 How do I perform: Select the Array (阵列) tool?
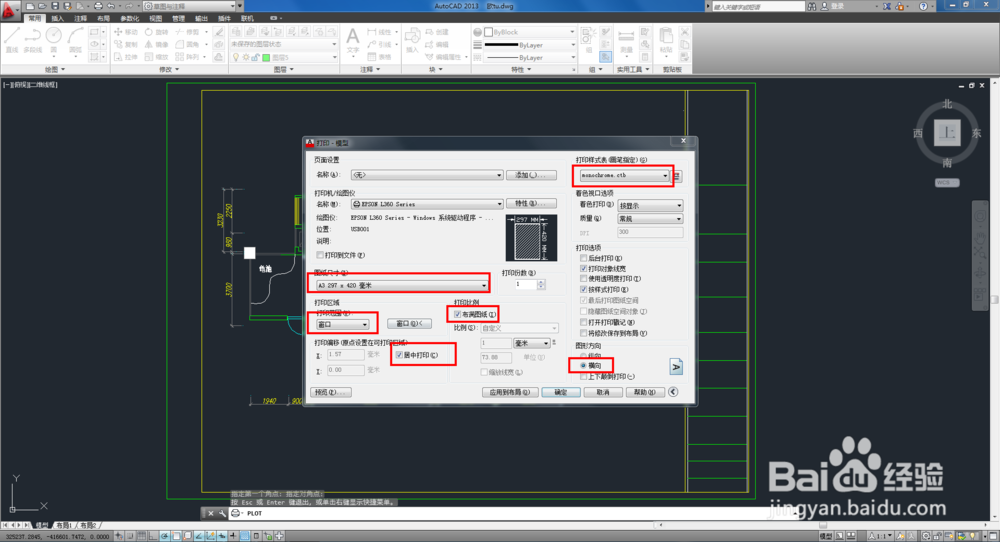(x=189, y=57)
